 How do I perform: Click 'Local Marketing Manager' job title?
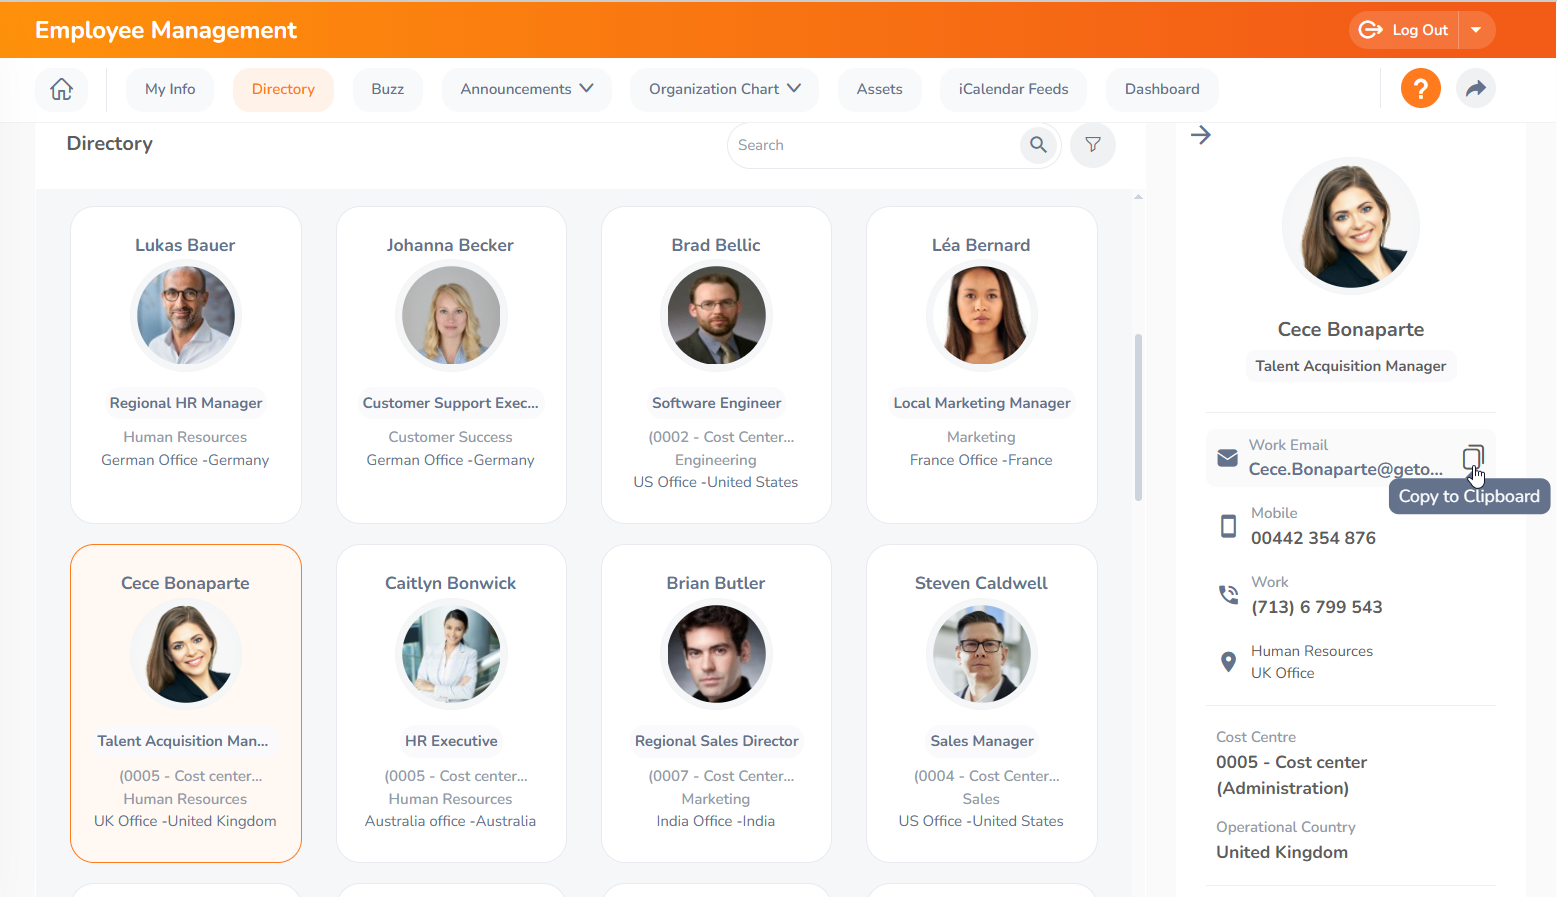coord(982,403)
